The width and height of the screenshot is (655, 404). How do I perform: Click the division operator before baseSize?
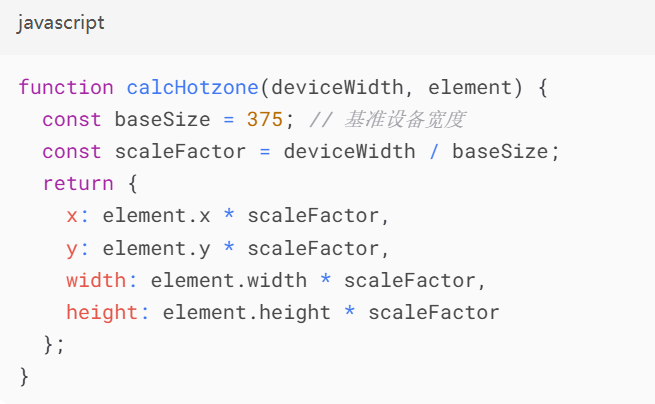[434, 152]
